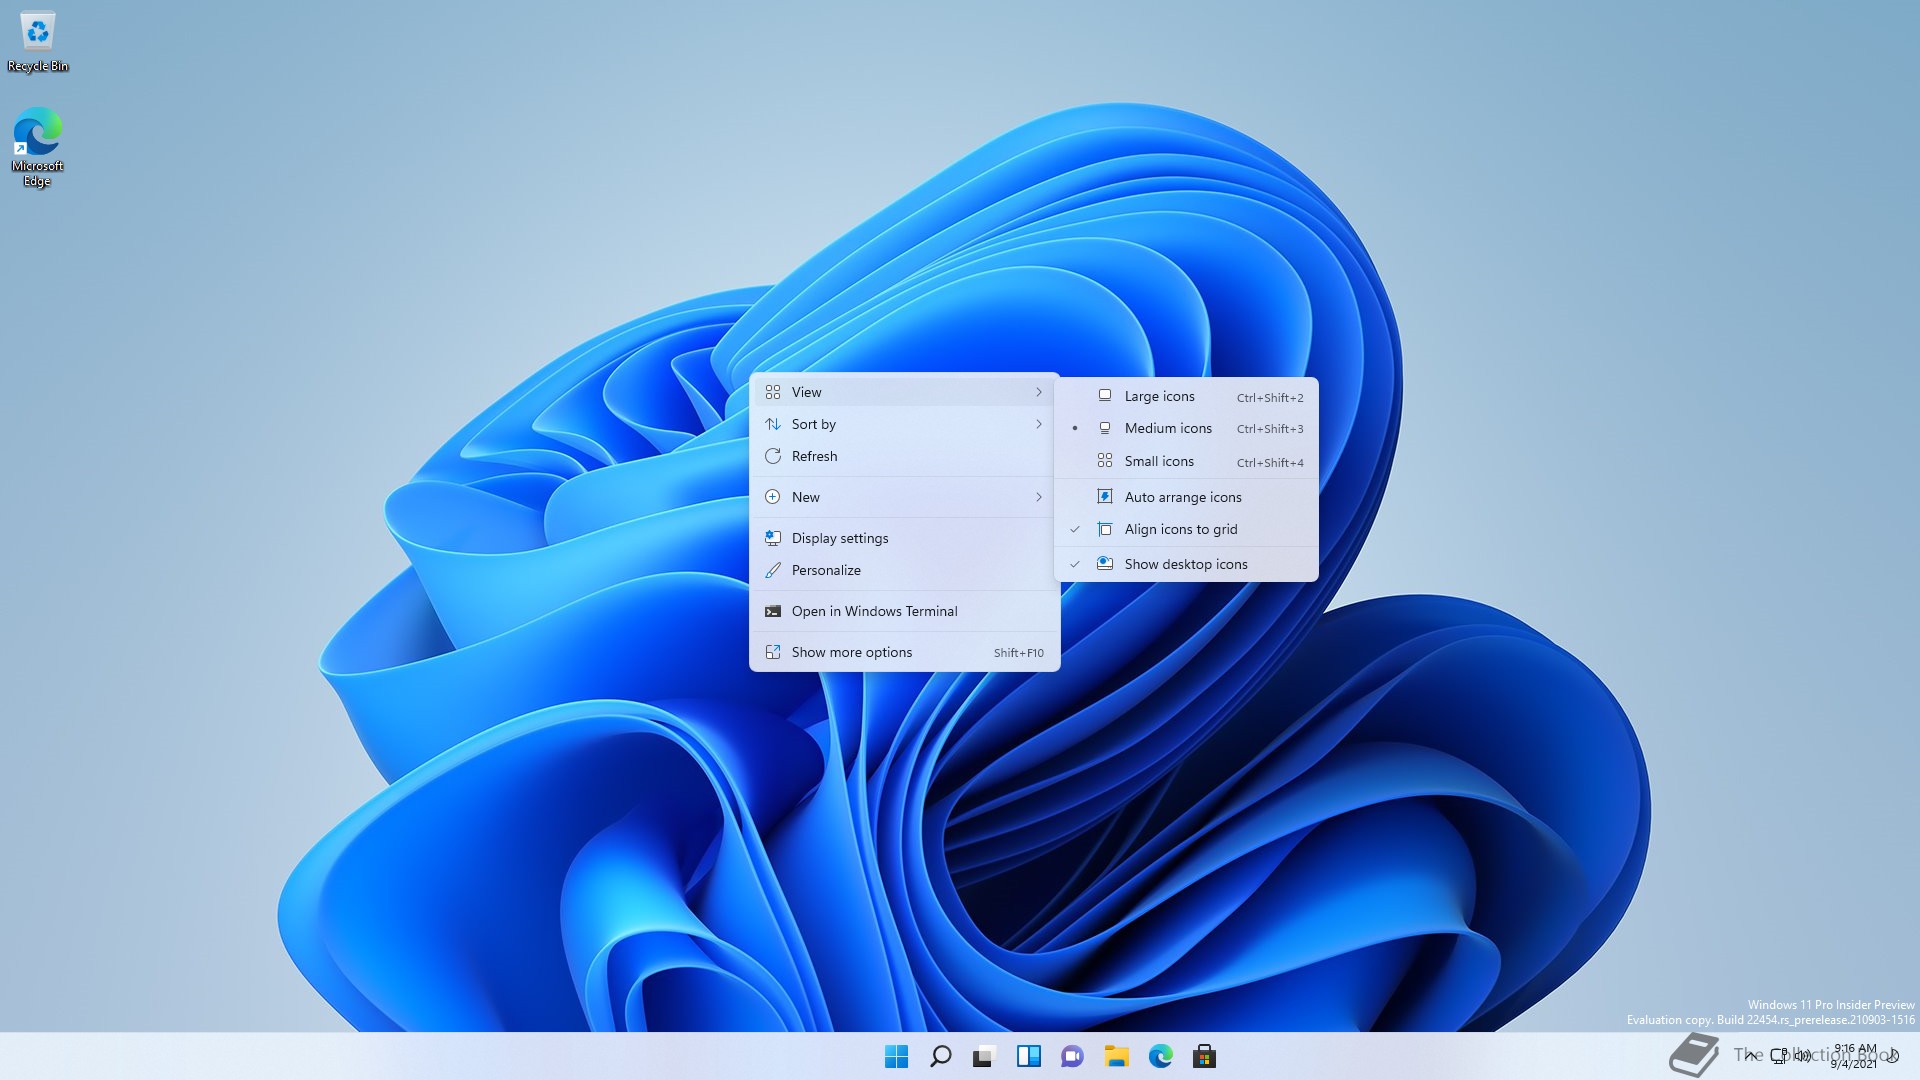
Task: Open Task View from the taskbar
Action: pyautogui.click(x=984, y=1056)
